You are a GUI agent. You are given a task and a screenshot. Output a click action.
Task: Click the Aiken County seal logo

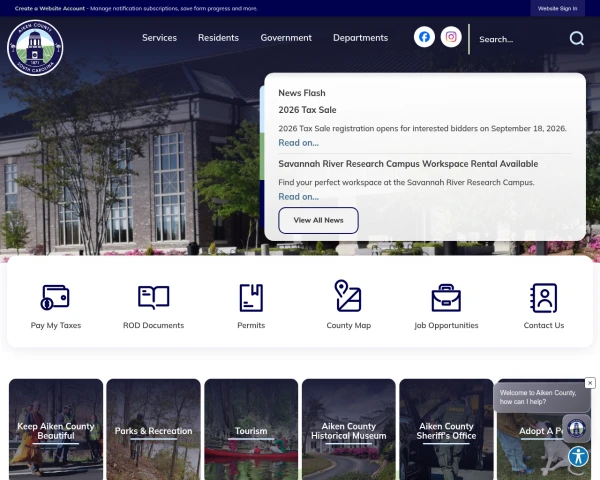point(35,48)
